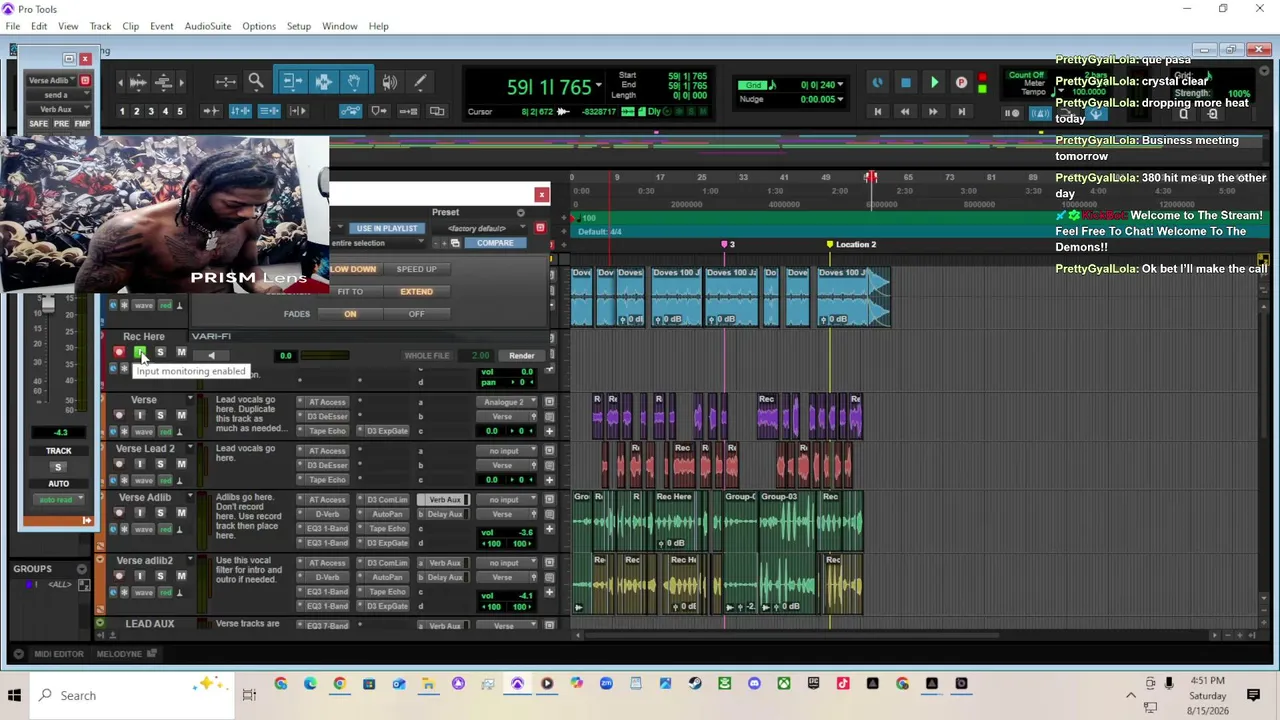Open the Nudge value dropdown
The image size is (1280, 720).
coord(840,99)
